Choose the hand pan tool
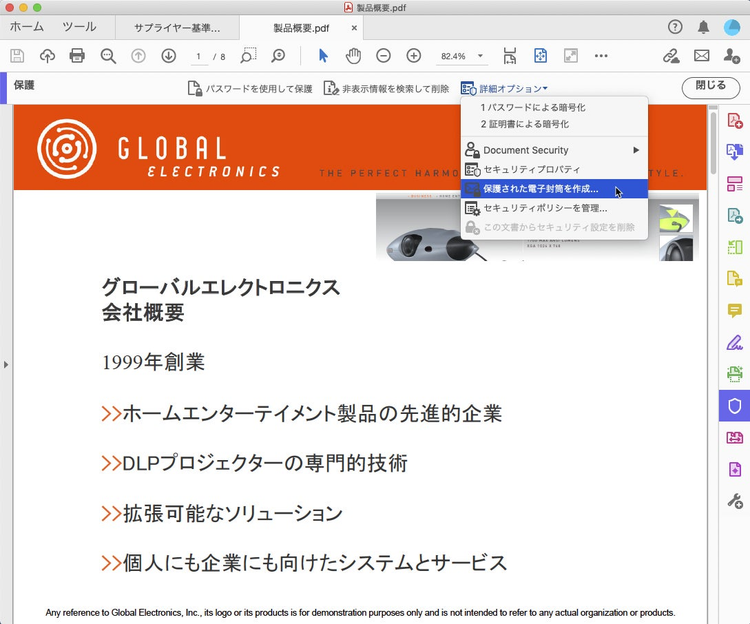This screenshot has height=624, width=750. point(353,56)
